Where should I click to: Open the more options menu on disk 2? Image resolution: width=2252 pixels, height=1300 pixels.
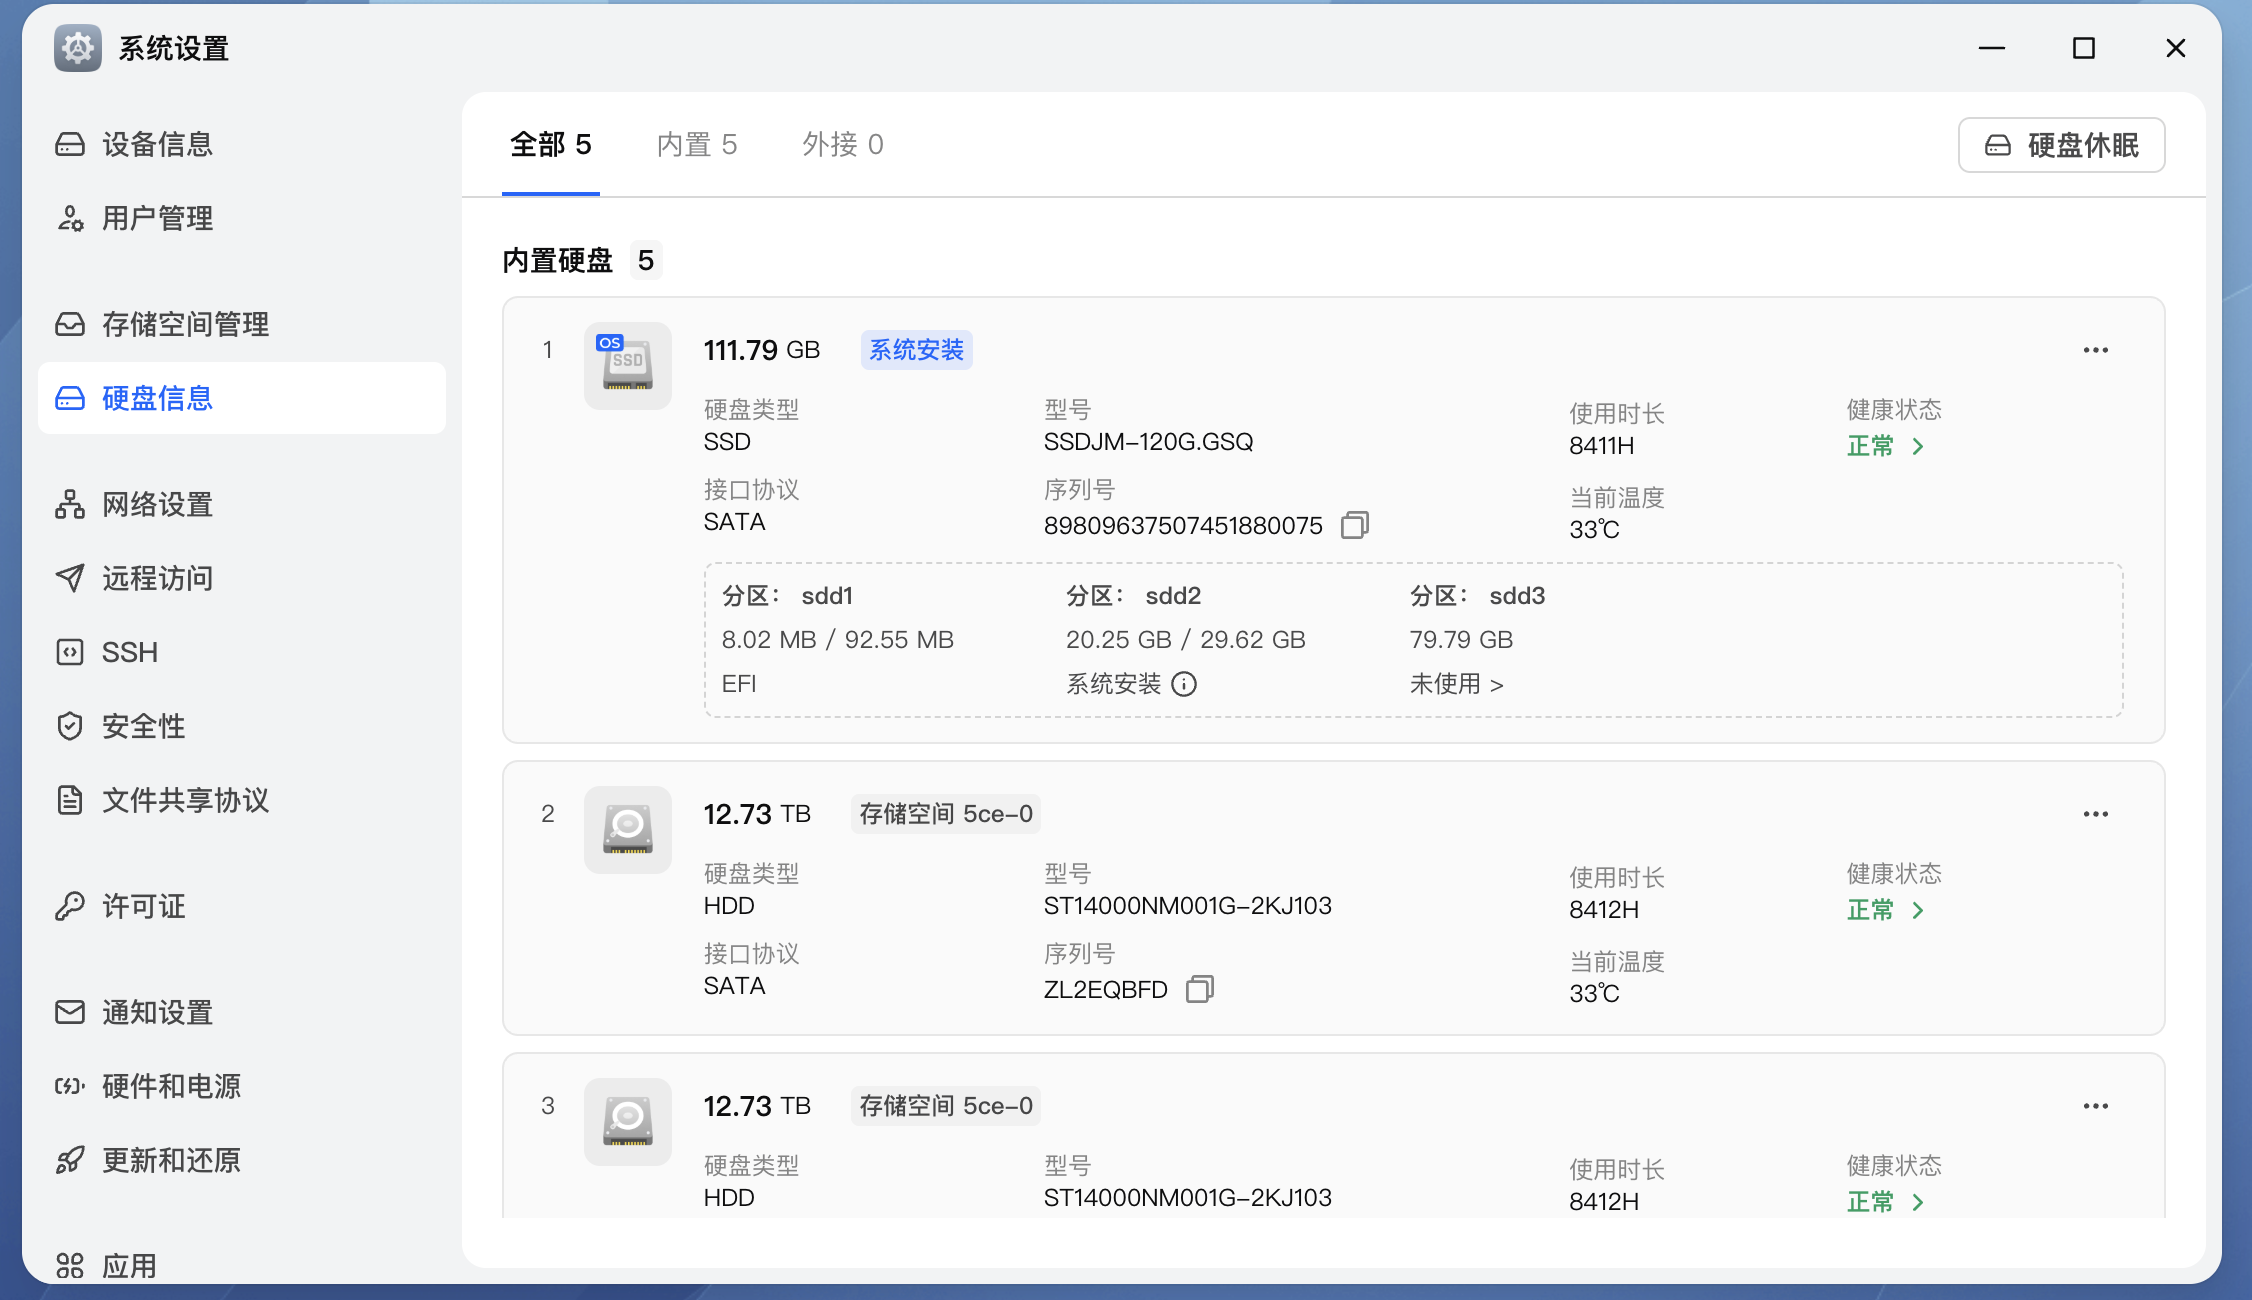point(2096,813)
